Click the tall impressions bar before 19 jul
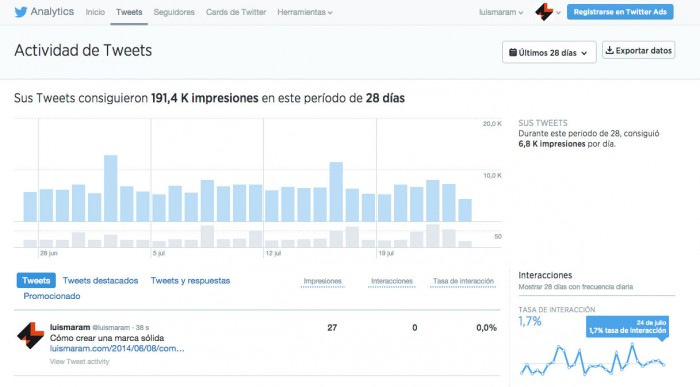The width and height of the screenshot is (700, 387). [336, 192]
